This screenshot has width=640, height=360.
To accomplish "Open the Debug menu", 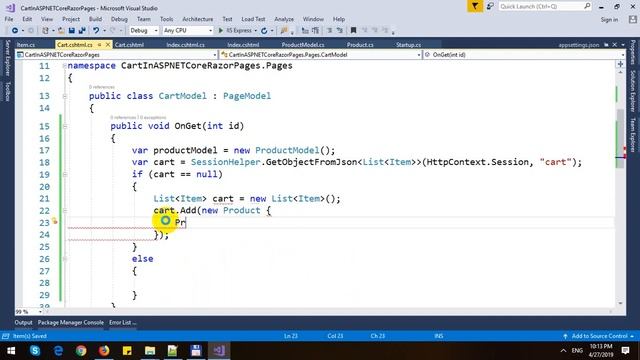I will click(119, 19).
